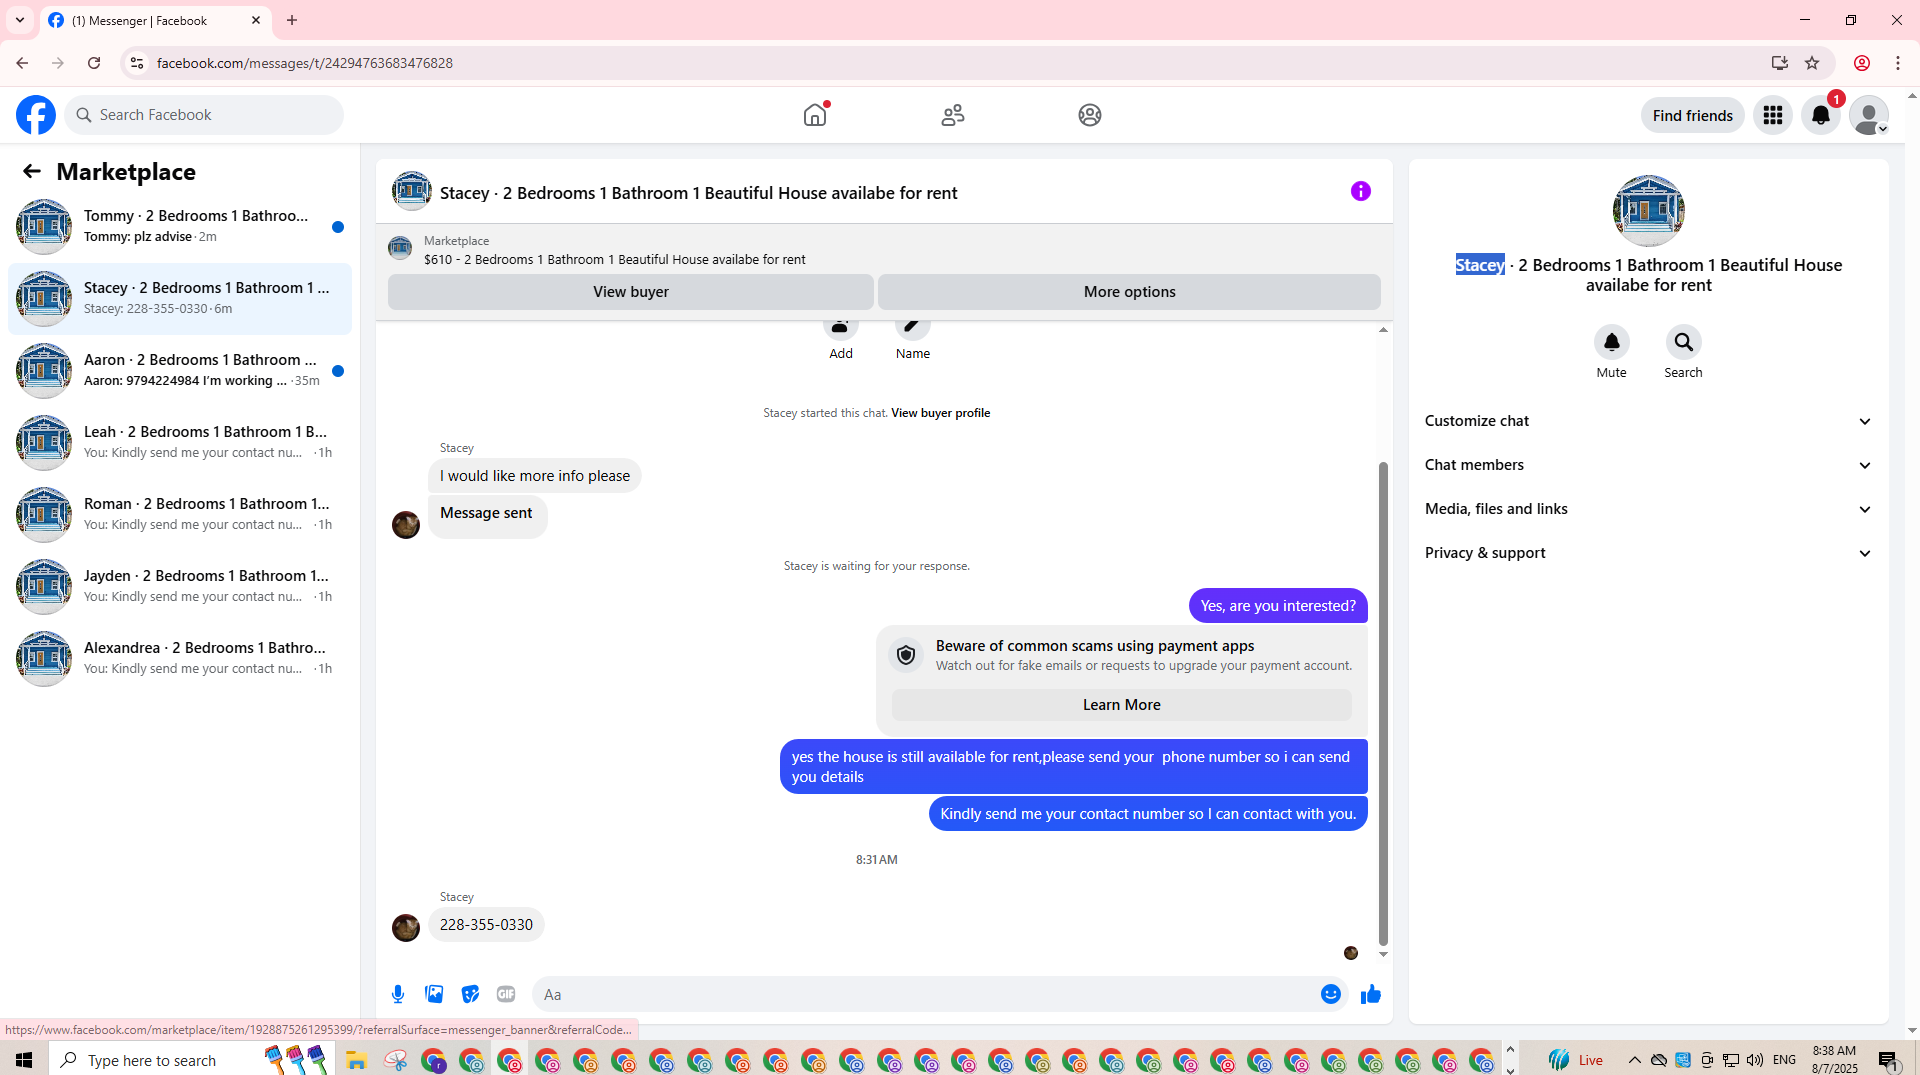This screenshot has width=1920, height=1075.
Task: Open Tommy's conversation in list
Action: click(180, 226)
